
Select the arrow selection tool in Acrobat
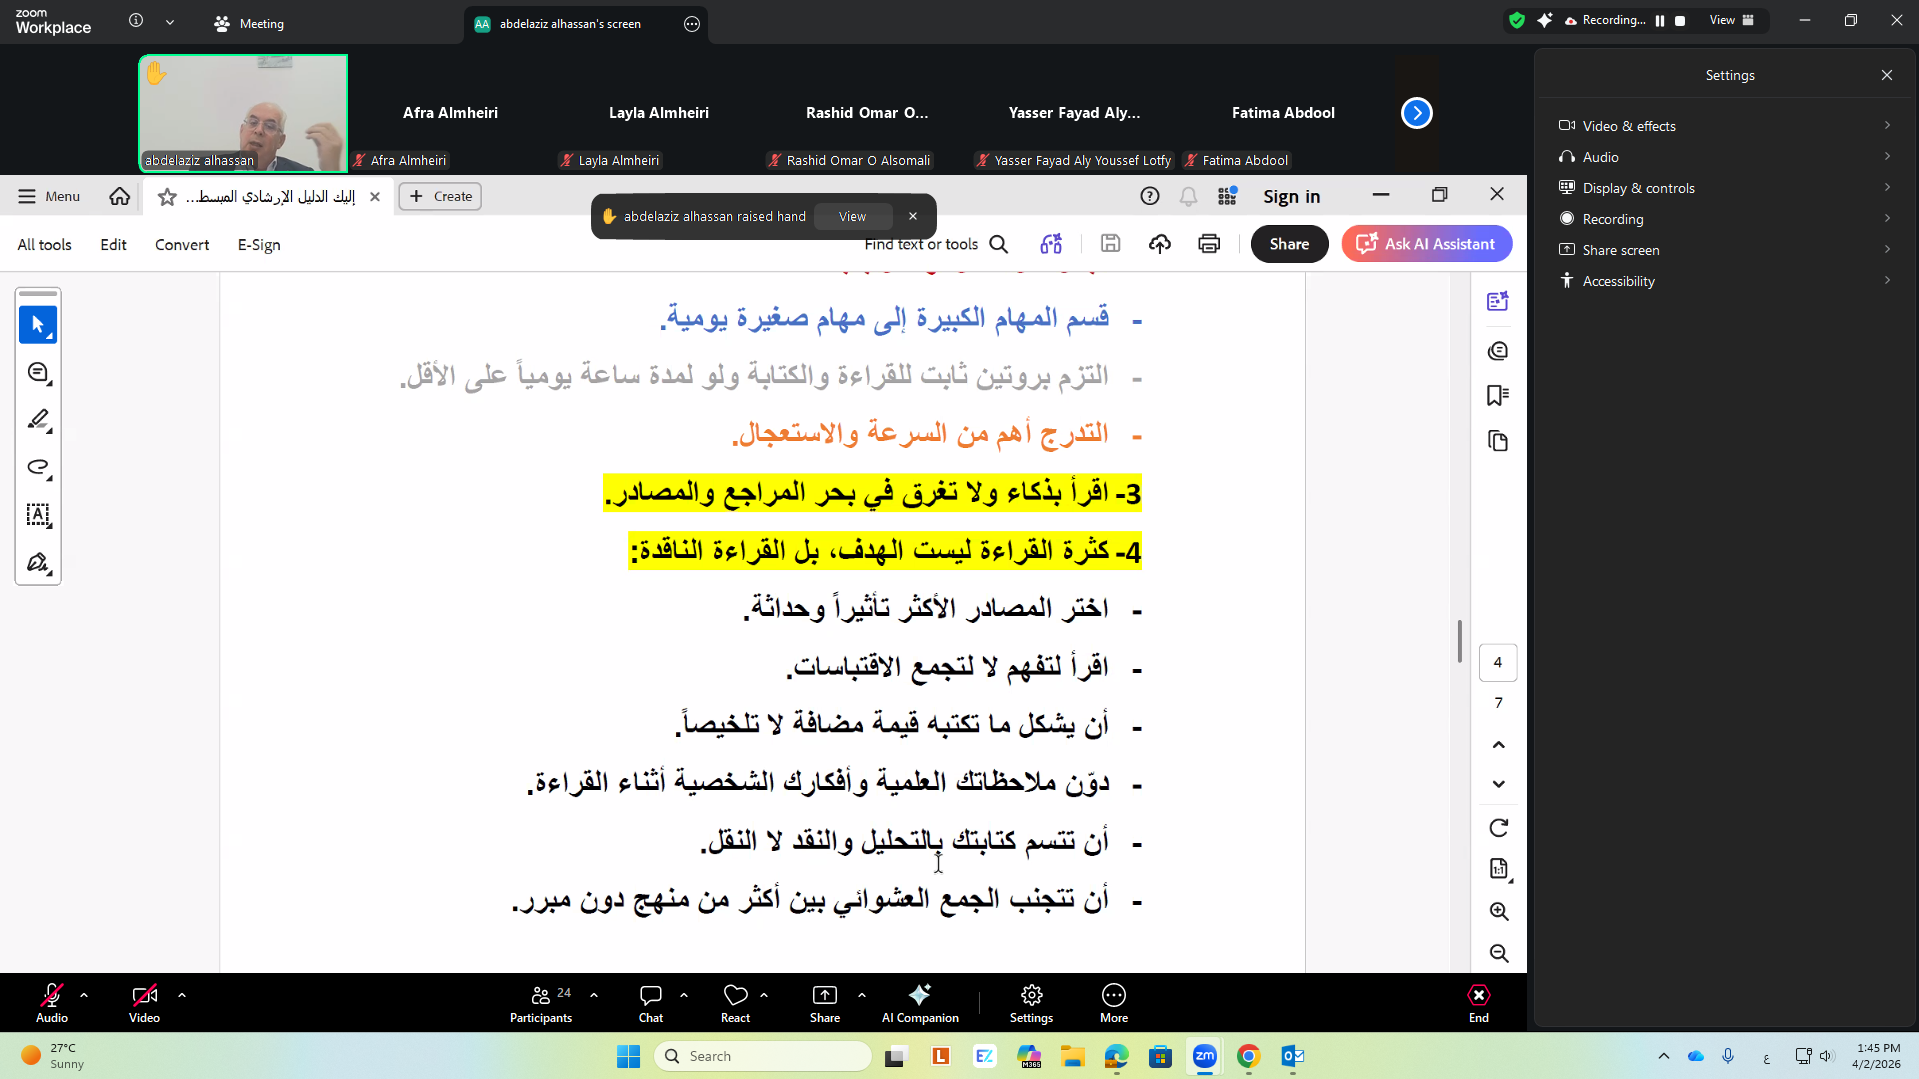point(38,325)
